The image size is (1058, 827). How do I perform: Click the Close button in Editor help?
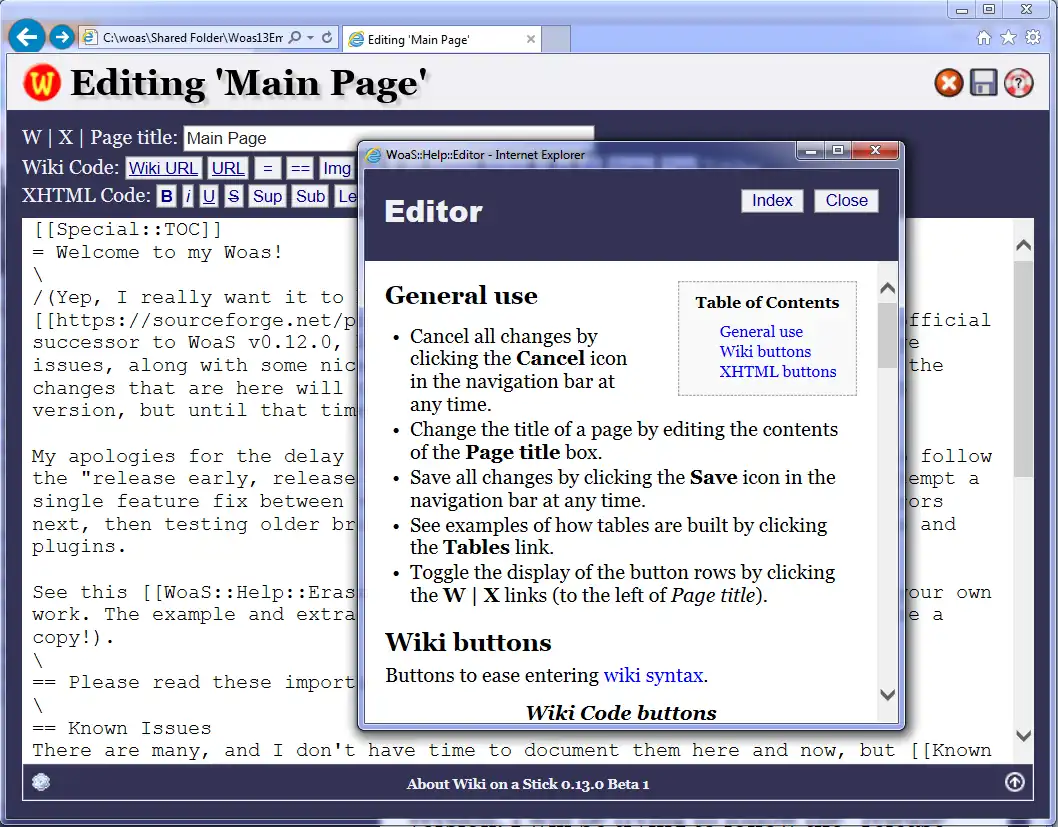(x=846, y=200)
